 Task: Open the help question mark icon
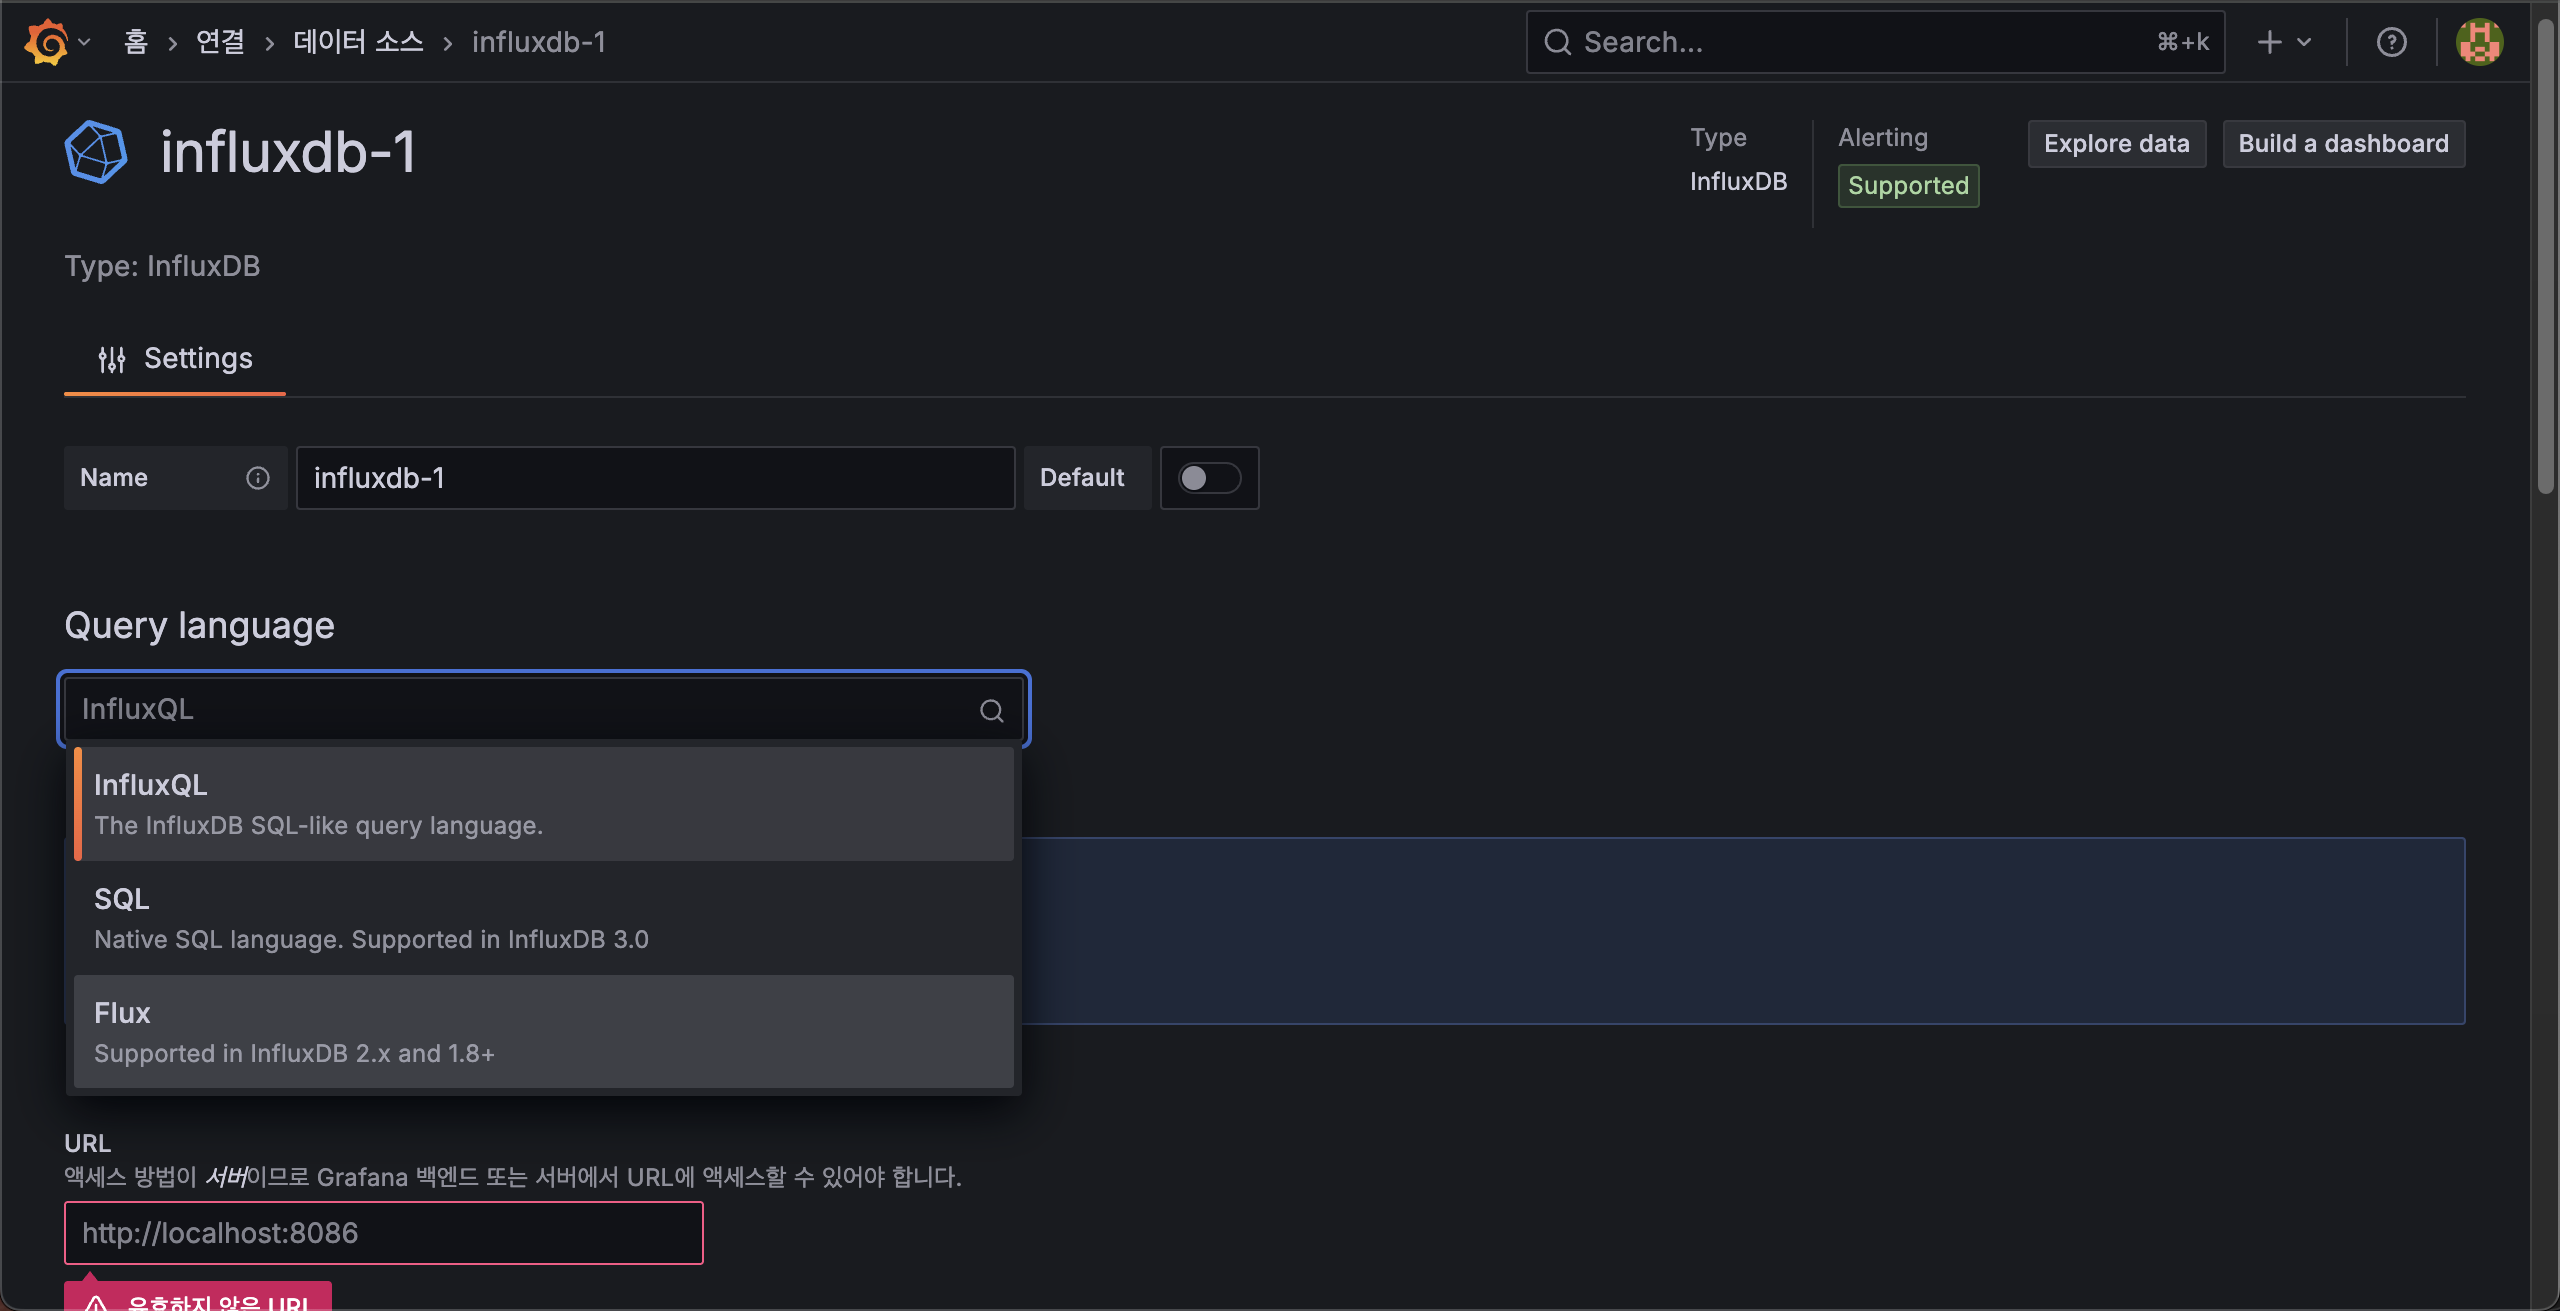click(2391, 42)
